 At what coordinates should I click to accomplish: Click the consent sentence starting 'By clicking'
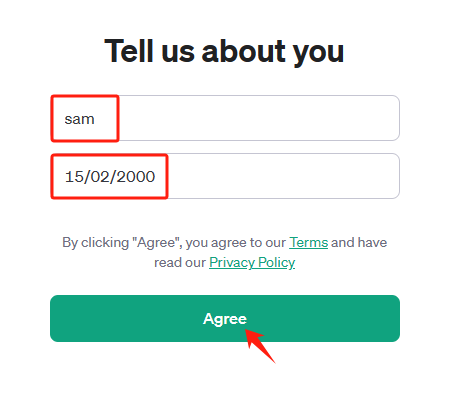(225, 252)
